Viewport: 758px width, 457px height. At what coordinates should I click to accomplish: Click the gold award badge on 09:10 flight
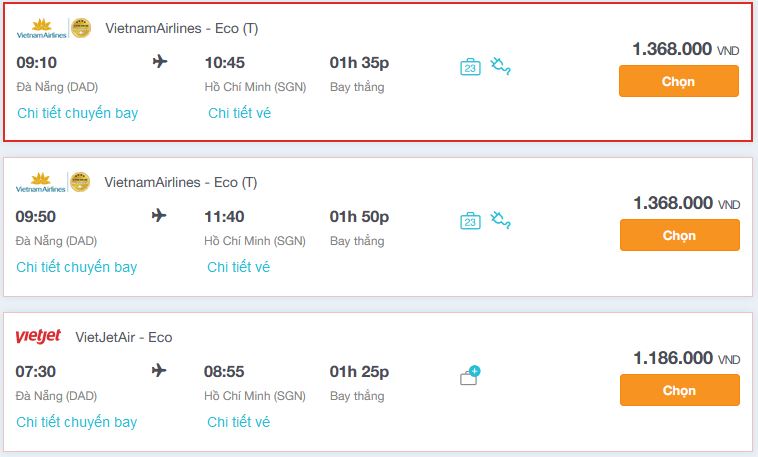(81, 28)
